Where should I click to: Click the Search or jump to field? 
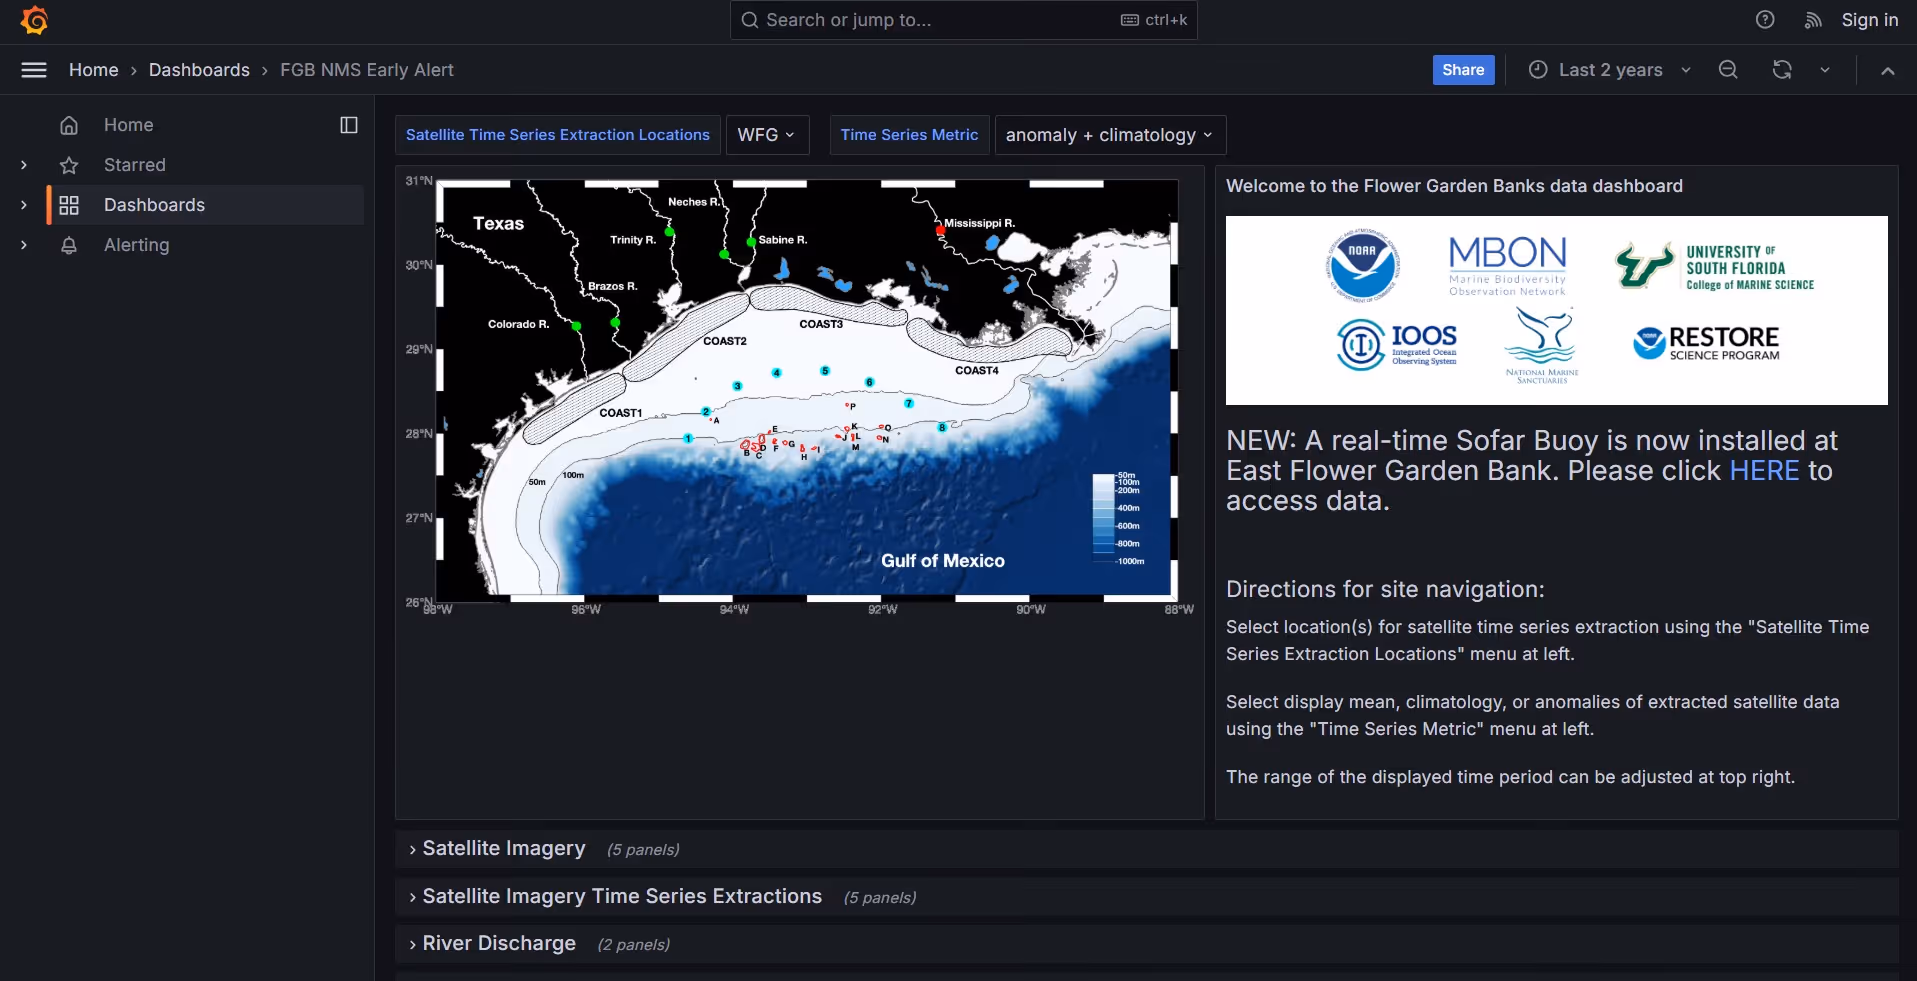964,20
